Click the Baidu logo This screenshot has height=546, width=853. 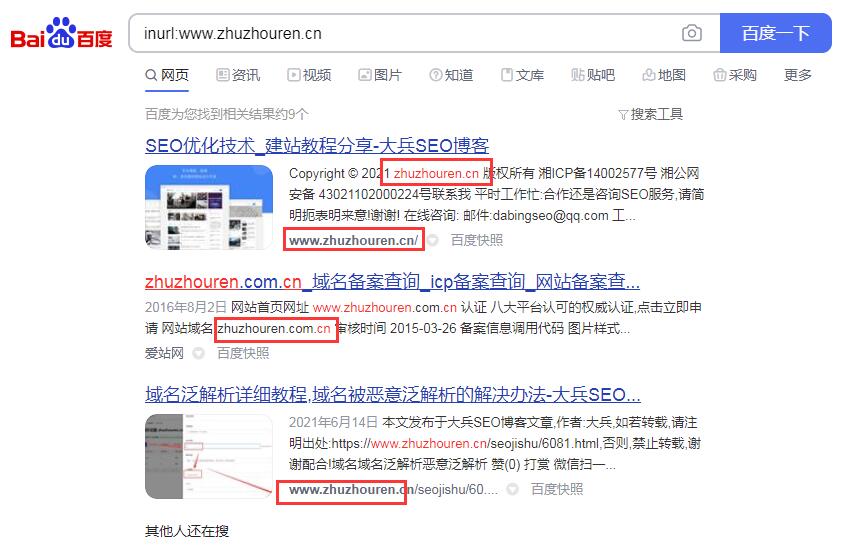(61, 33)
